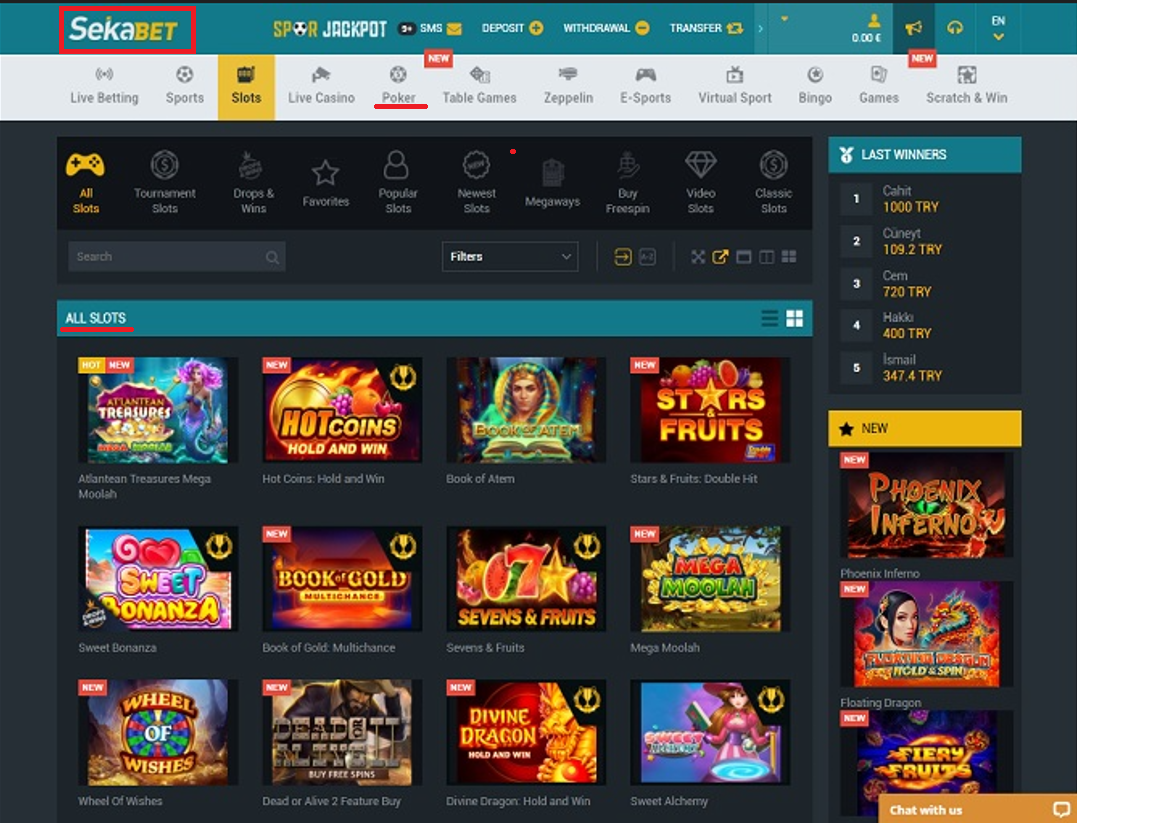Click the SekaBet logo
The image size is (1152, 823).
click(x=123, y=29)
